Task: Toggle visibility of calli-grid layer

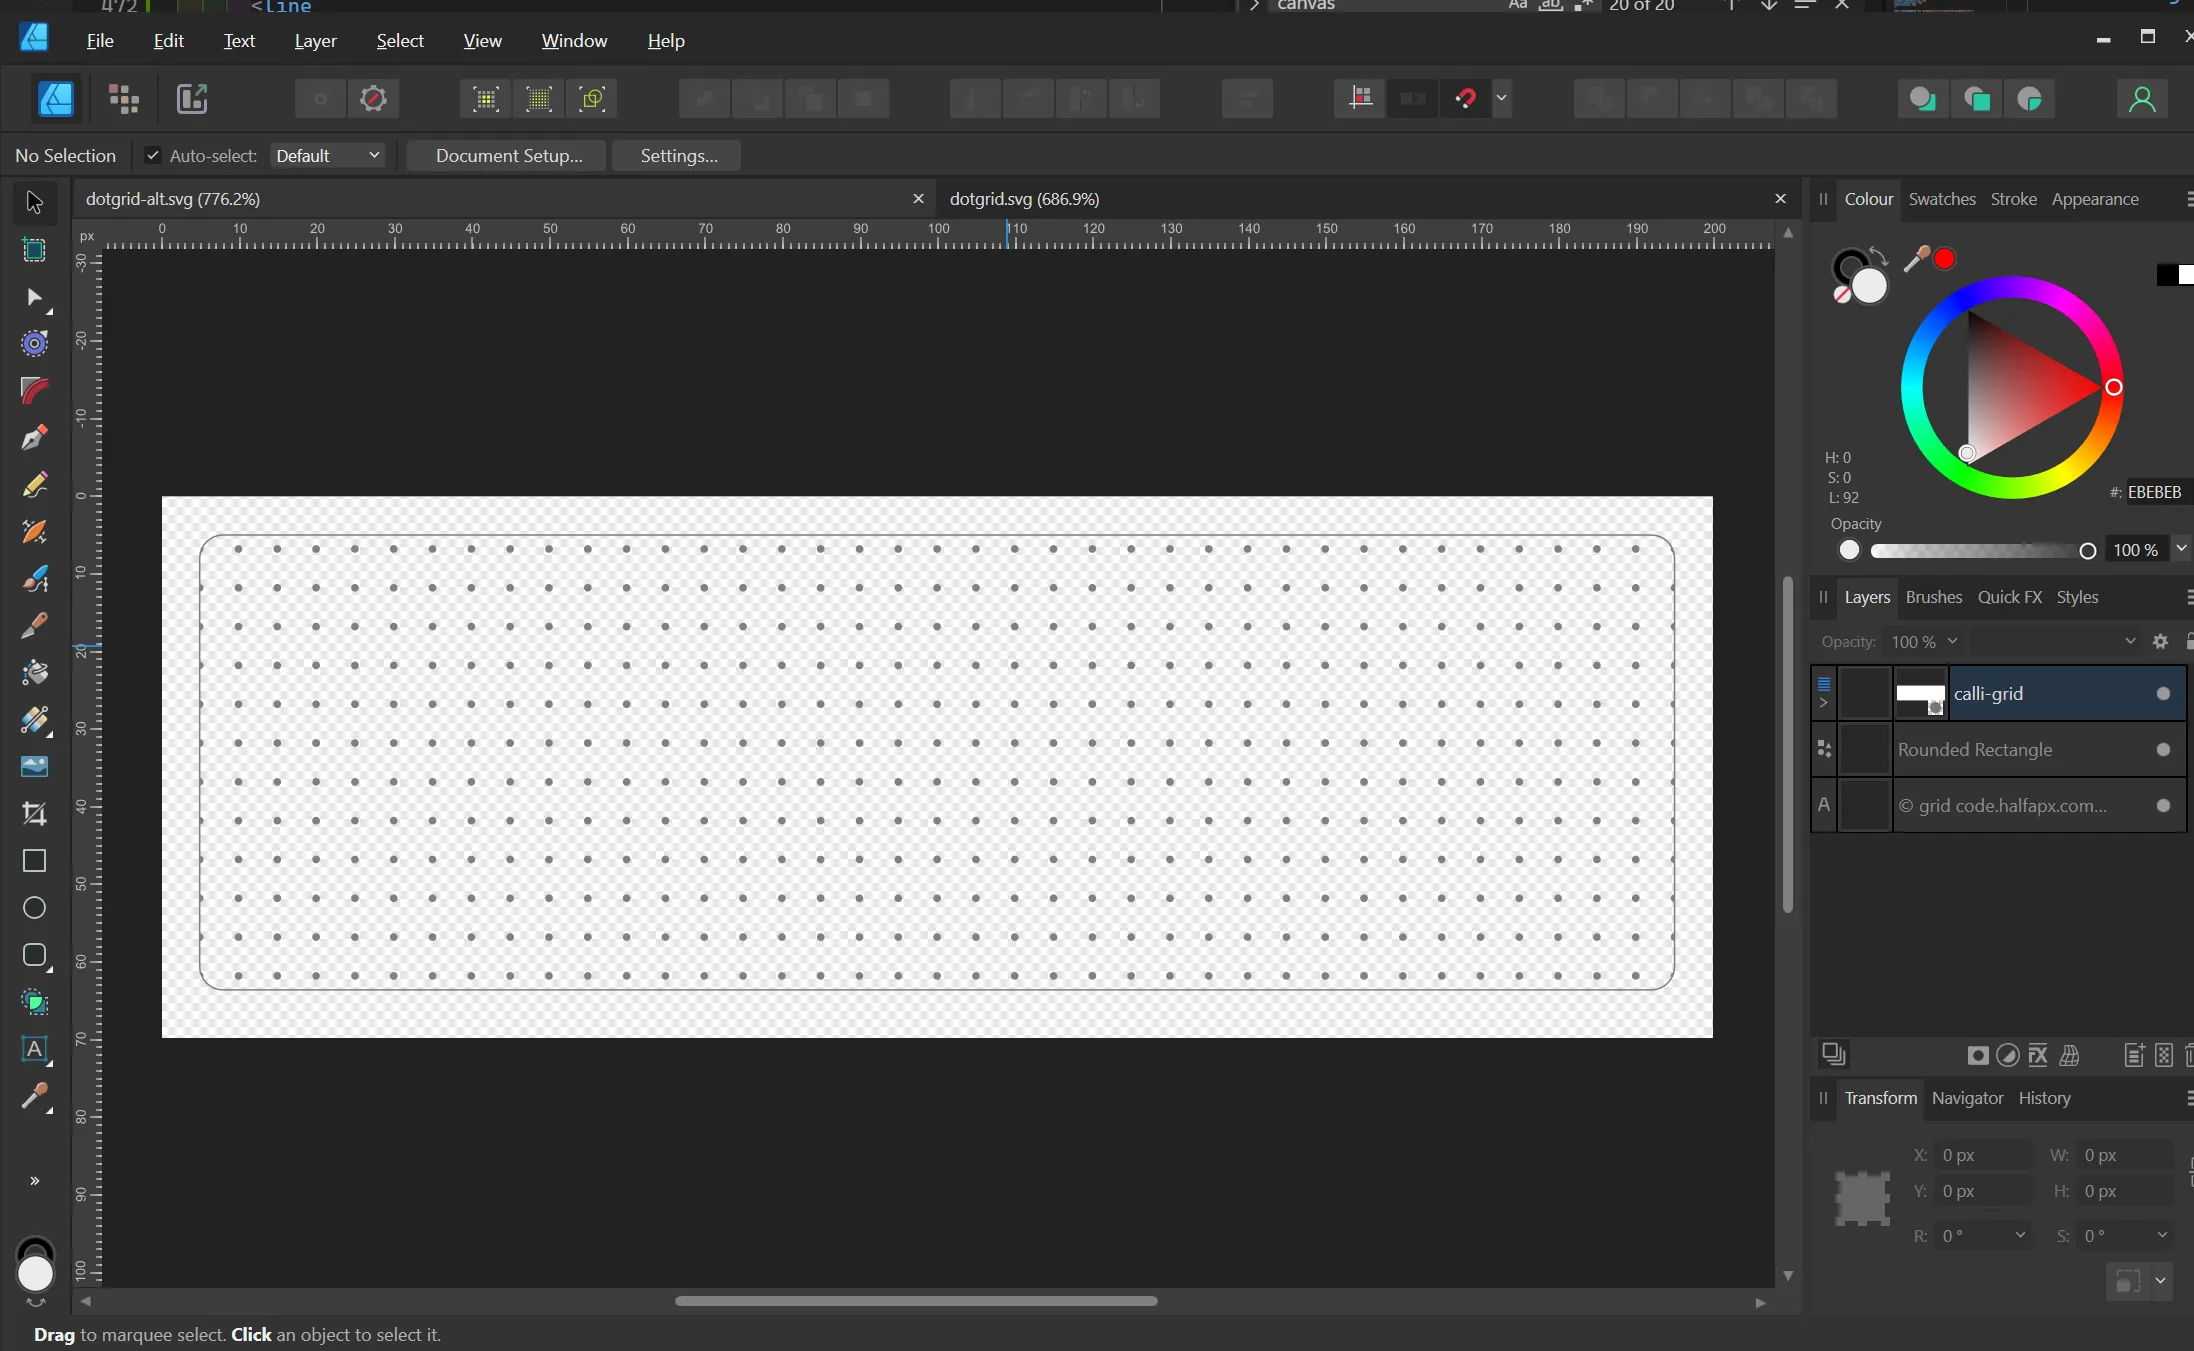Action: 2163,693
